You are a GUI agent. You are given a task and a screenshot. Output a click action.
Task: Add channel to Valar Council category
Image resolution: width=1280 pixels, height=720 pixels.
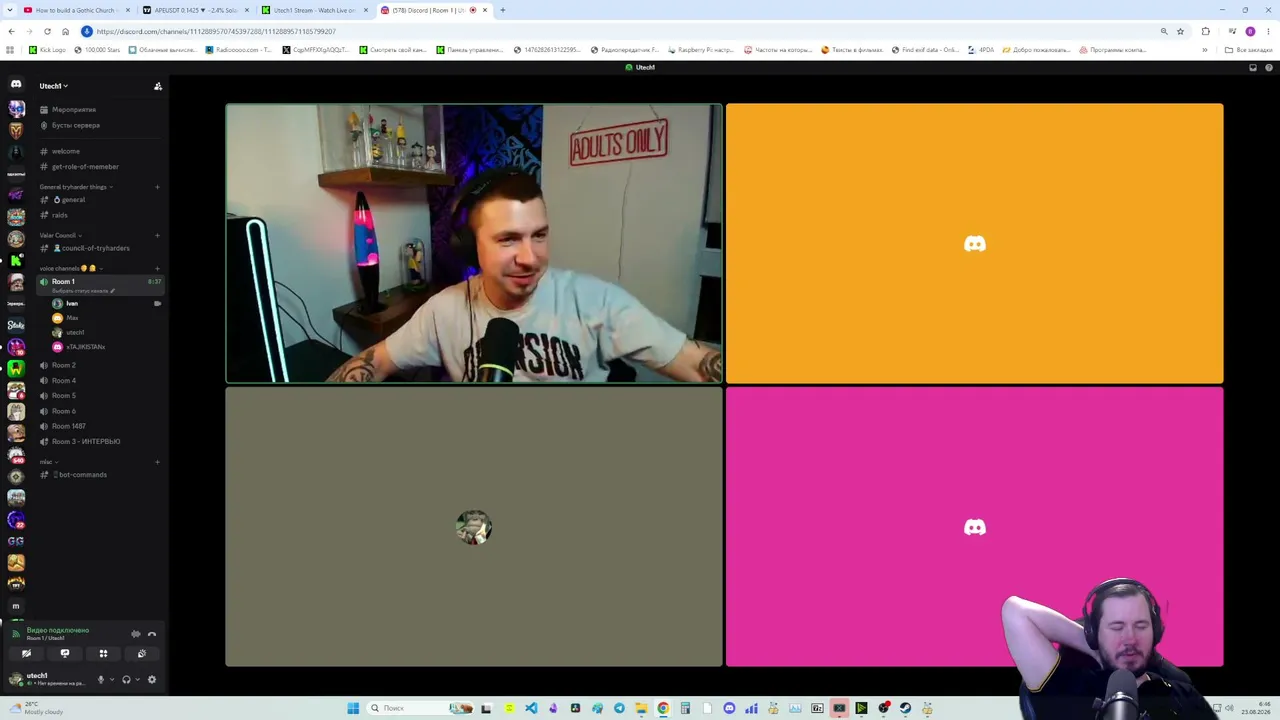157,236
